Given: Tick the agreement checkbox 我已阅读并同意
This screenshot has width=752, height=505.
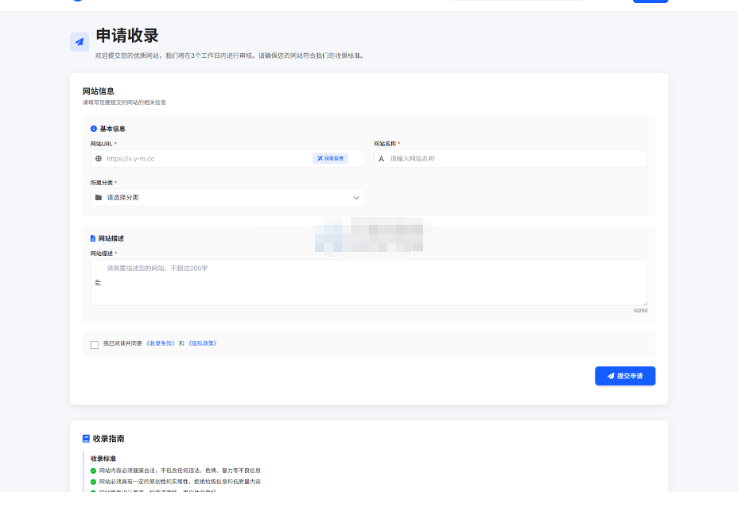Looking at the screenshot, I should [95, 344].
